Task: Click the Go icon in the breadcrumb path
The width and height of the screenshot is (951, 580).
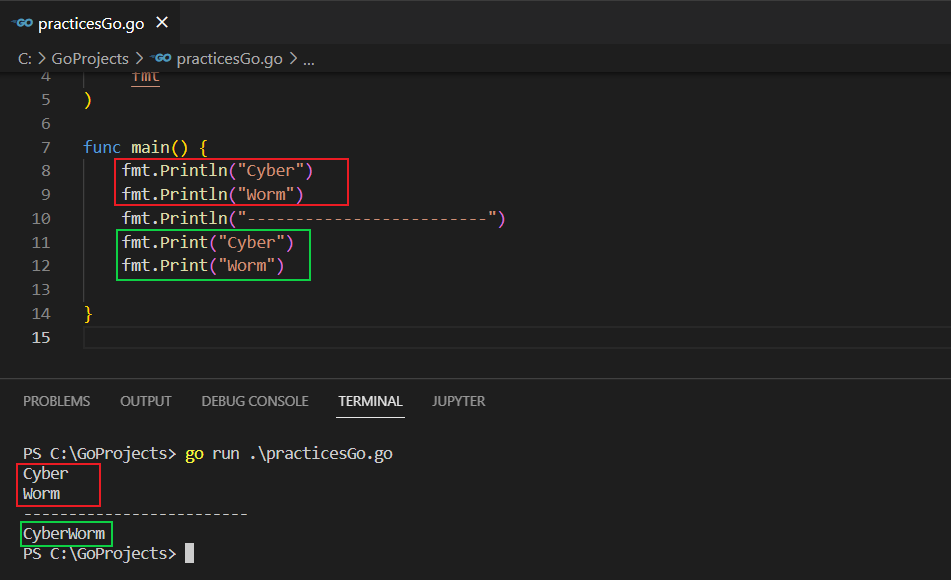Action: (x=161, y=59)
